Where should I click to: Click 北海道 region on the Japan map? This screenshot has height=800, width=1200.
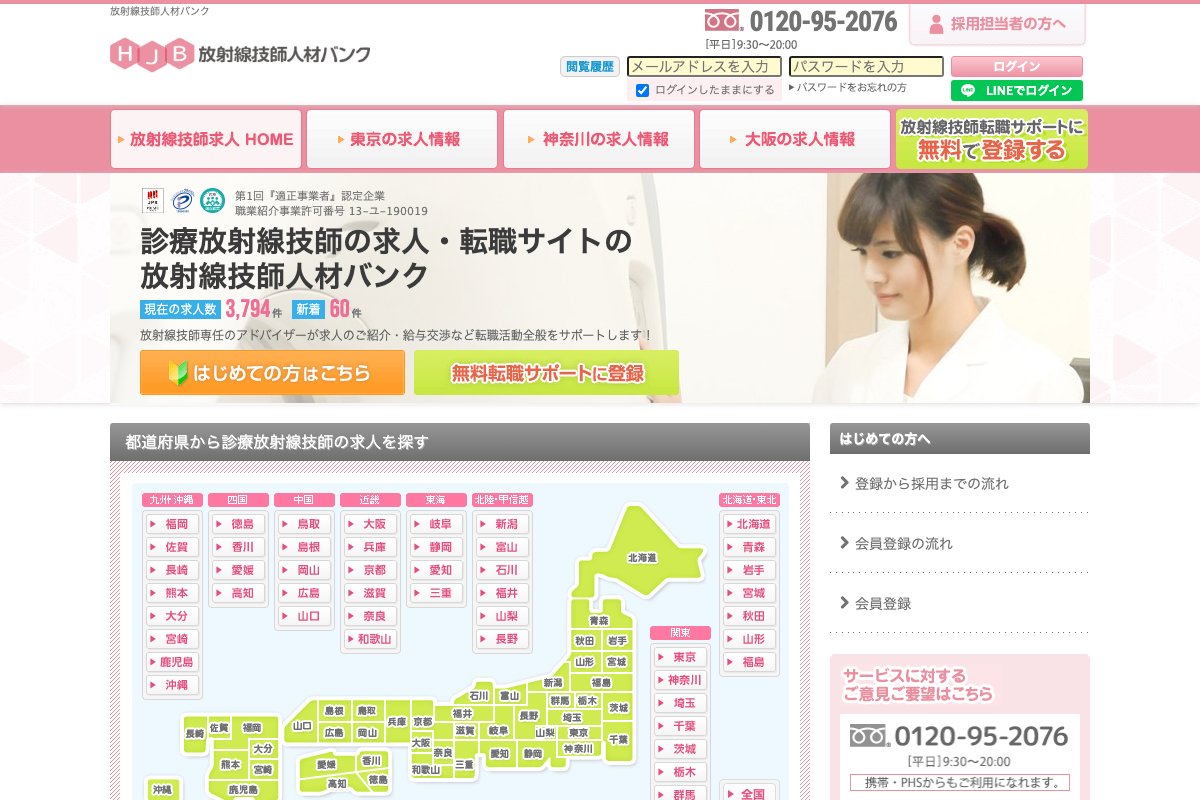pos(640,555)
